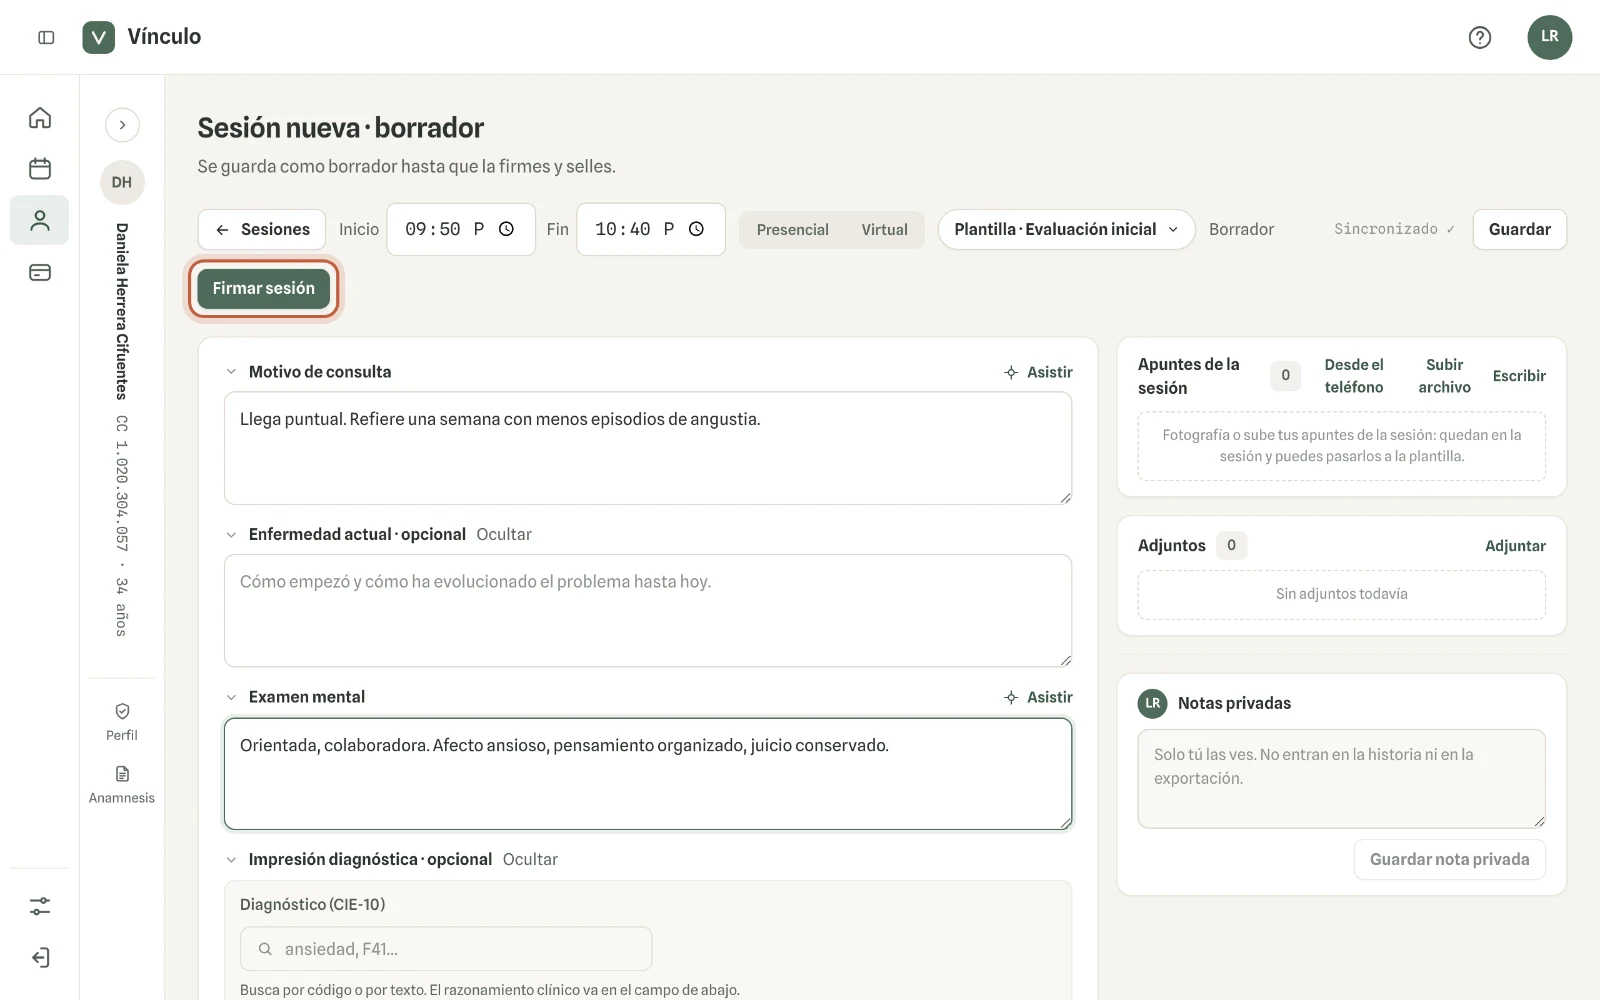Open the Plantilla Evaluación inicial dropdown
The image size is (1600, 1000).
[1066, 229]
